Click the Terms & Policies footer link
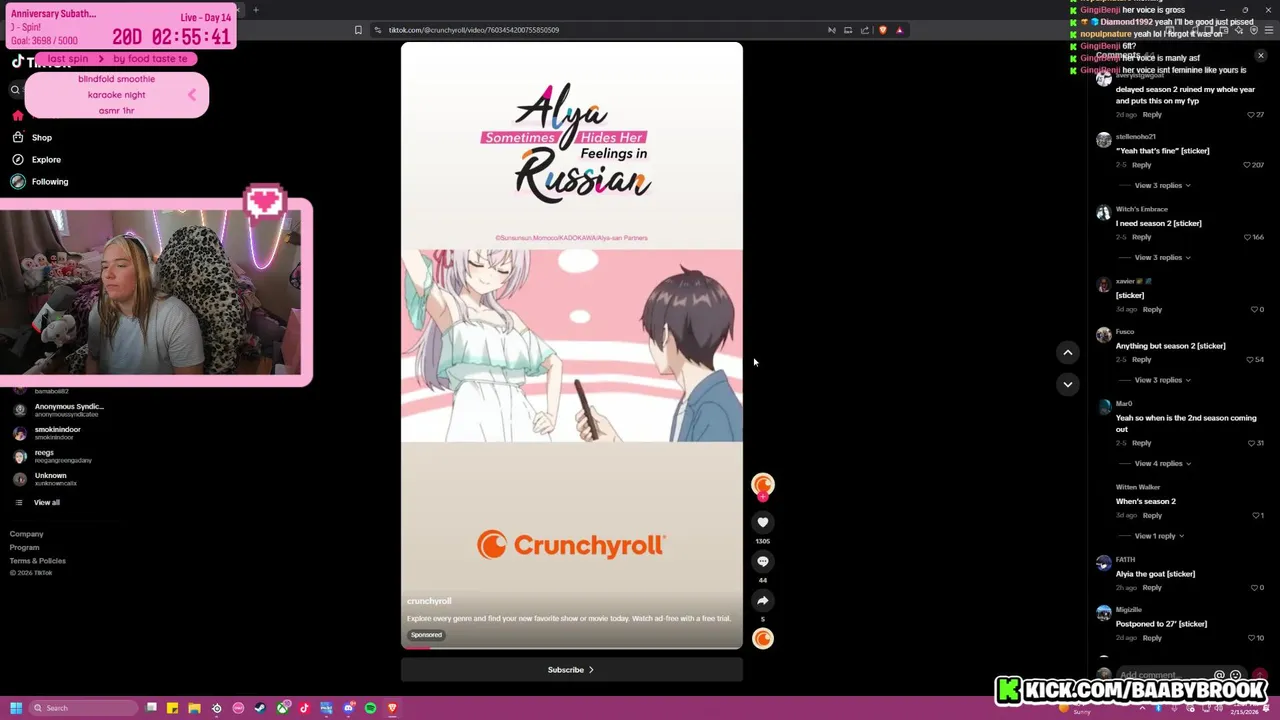This screenshot has width=1280, height=720. tap(38, 560)
